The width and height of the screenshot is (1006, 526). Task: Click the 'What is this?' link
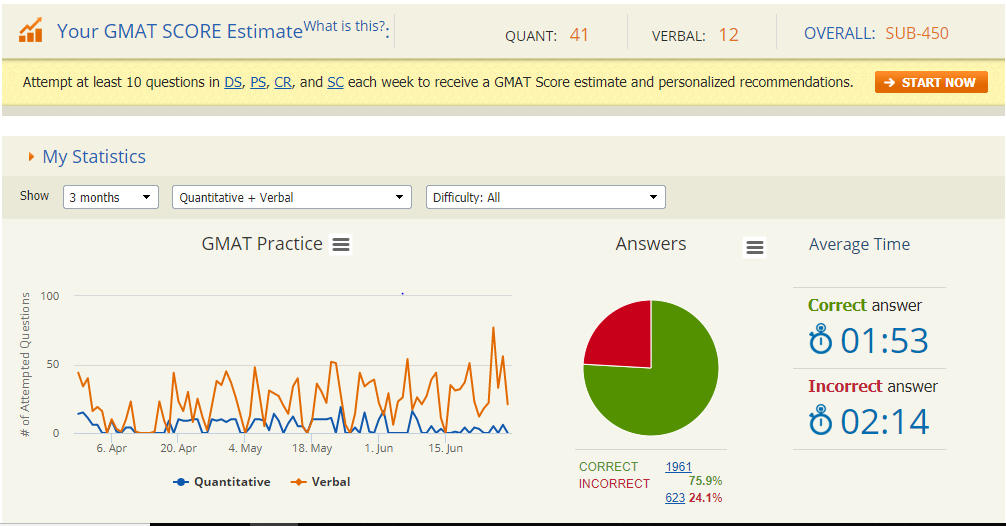coord(345,26)
